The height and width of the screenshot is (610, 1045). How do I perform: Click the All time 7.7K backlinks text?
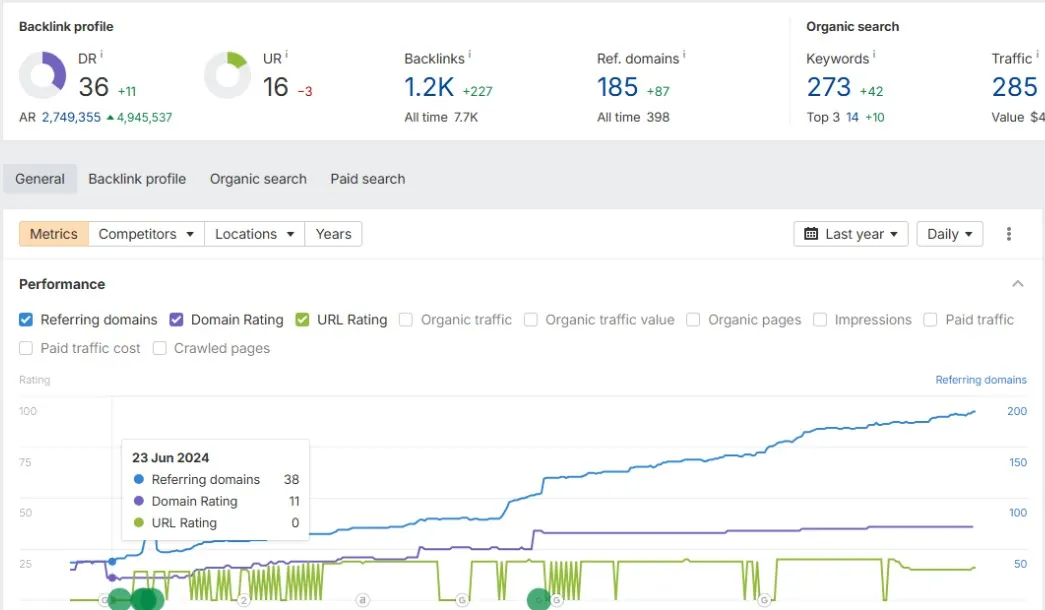[441, 117]
